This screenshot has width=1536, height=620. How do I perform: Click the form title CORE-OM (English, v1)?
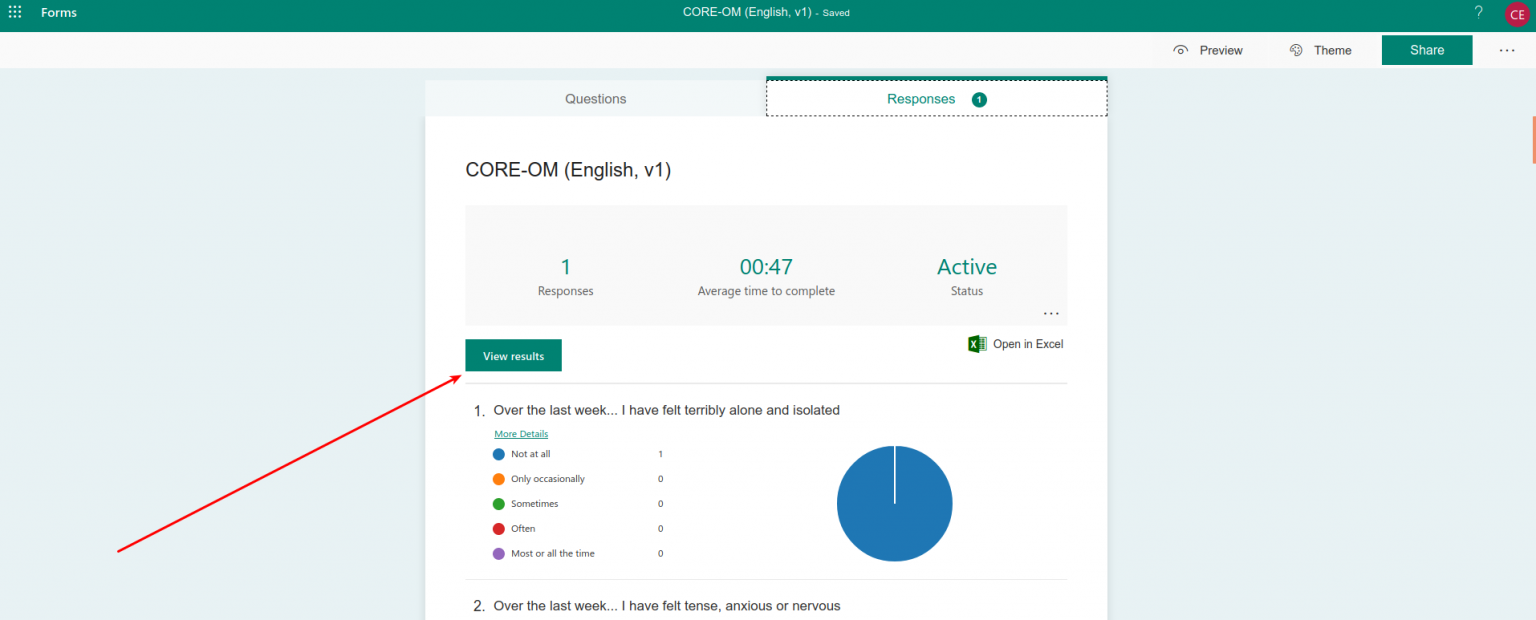tap(568, 170)
